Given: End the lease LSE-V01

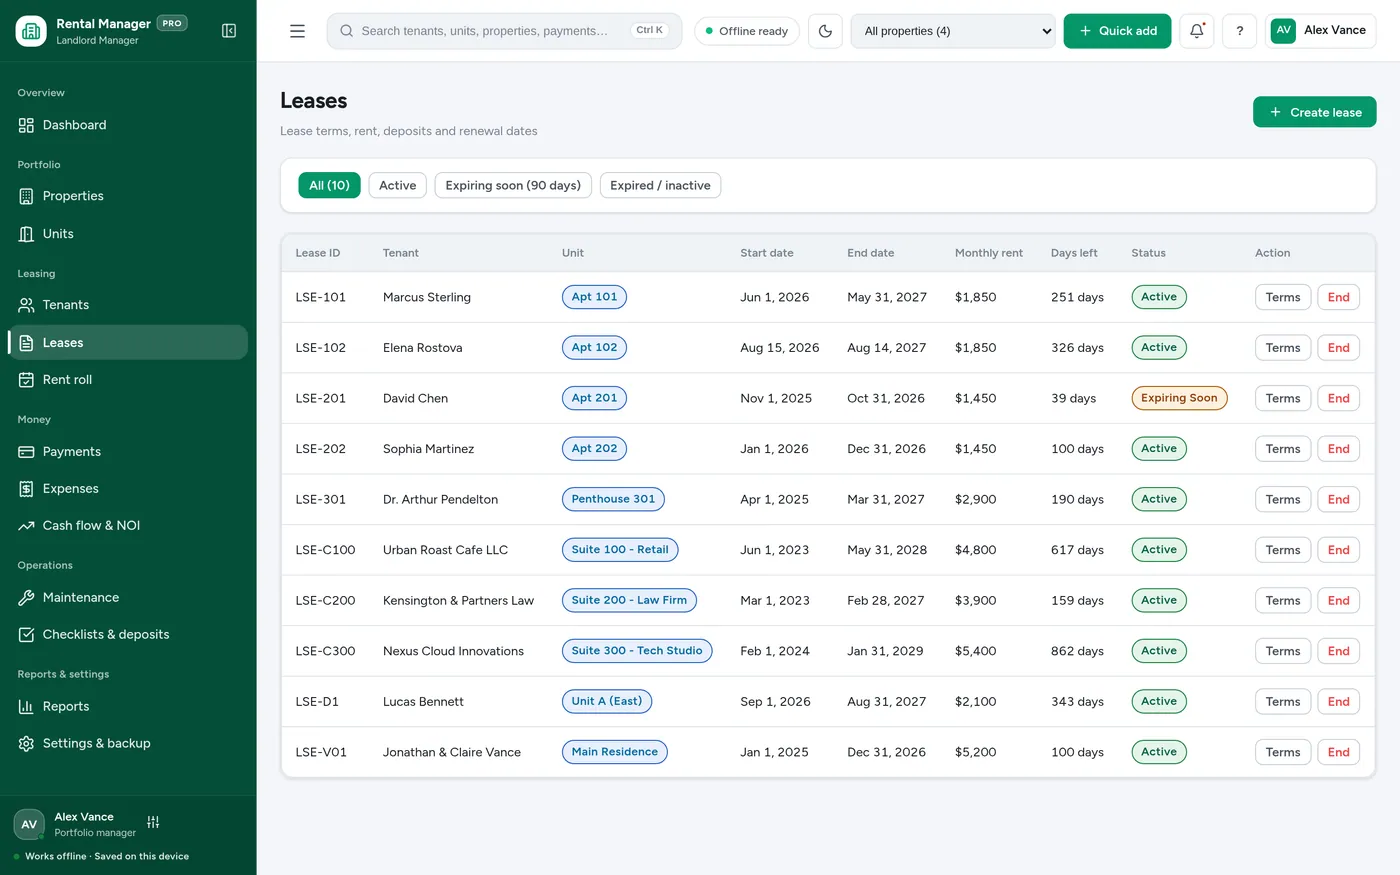Looking at the screenshot, I should coord(1338,752).
